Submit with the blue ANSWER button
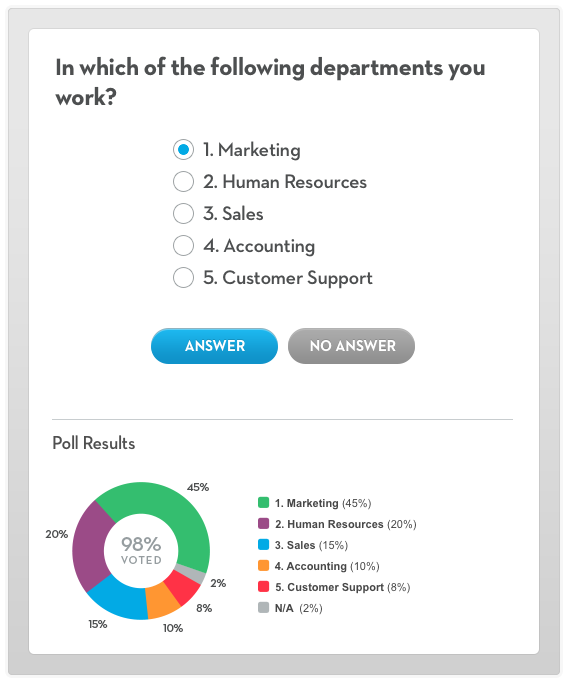 [x=214, y=346]
